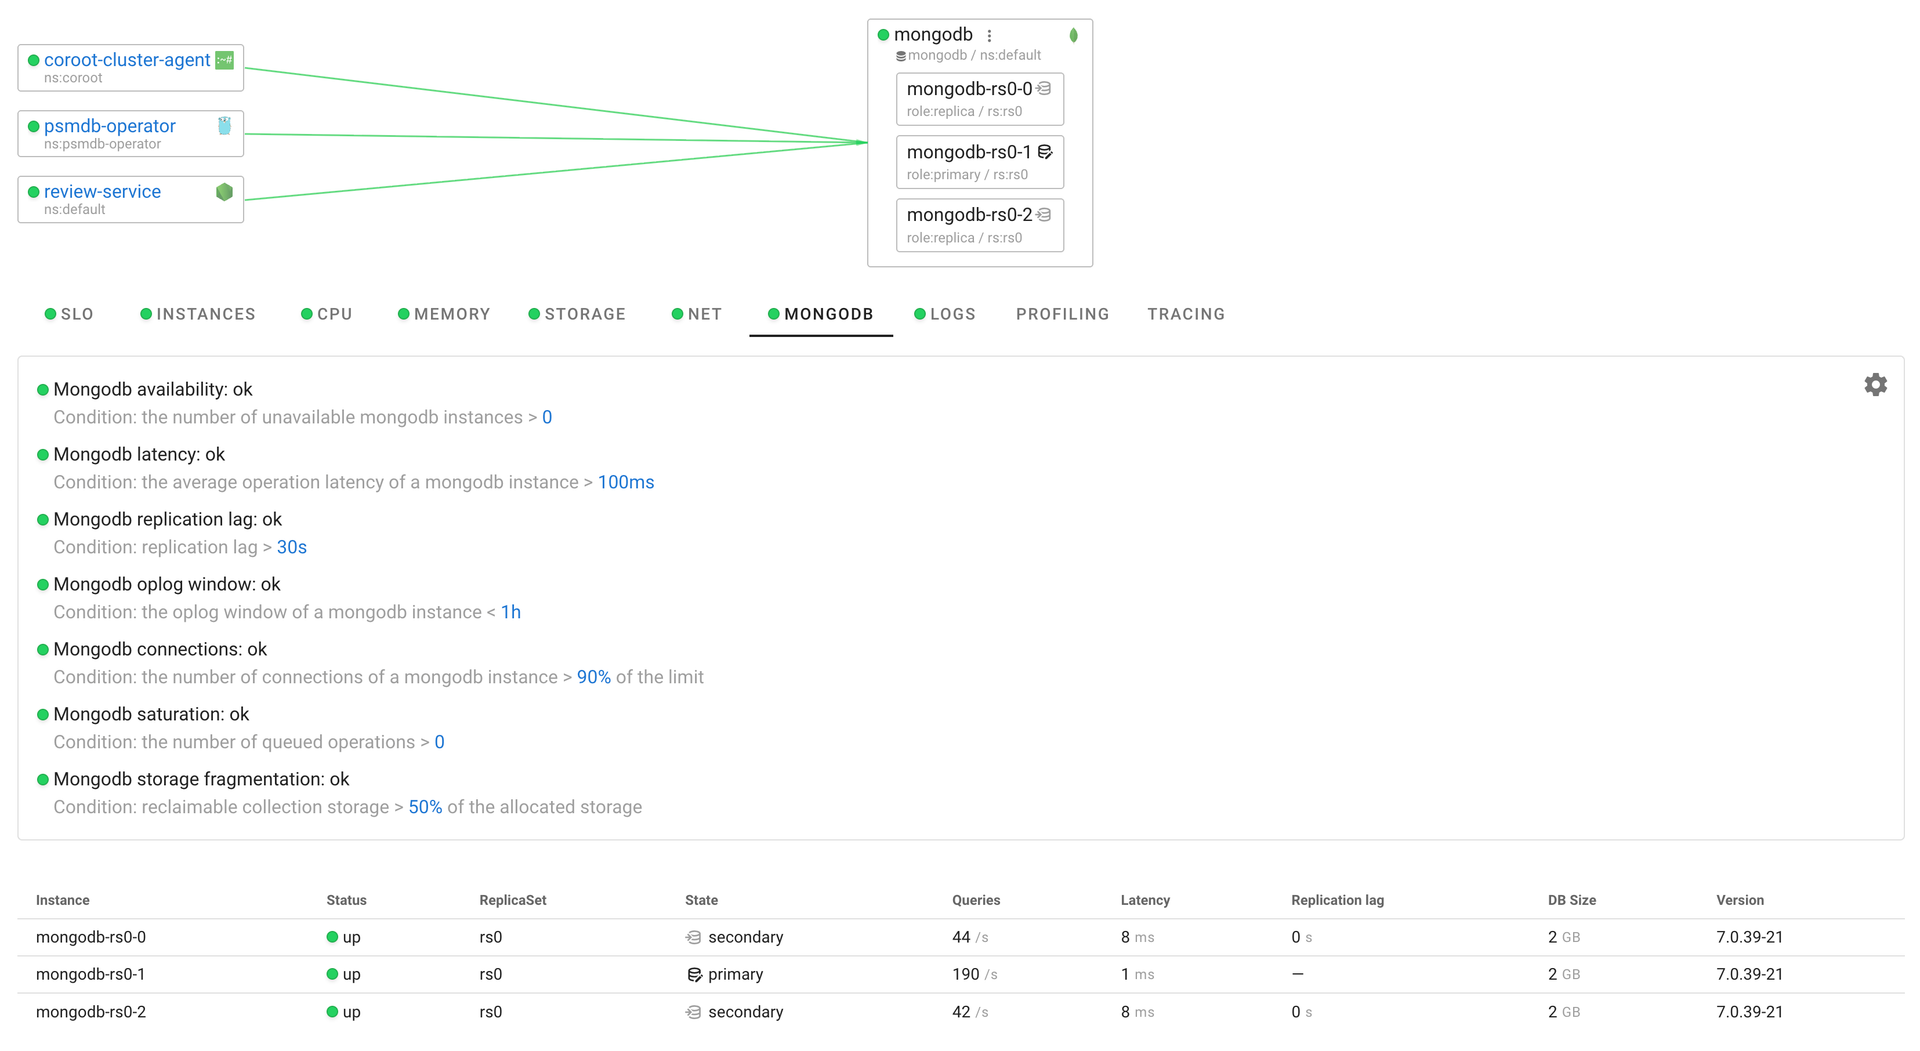This screenshot has width=1920, height=1051.
Task: Open the mongodb three-dot options menu
Action: pyautogui.click(x=989, y=35)
